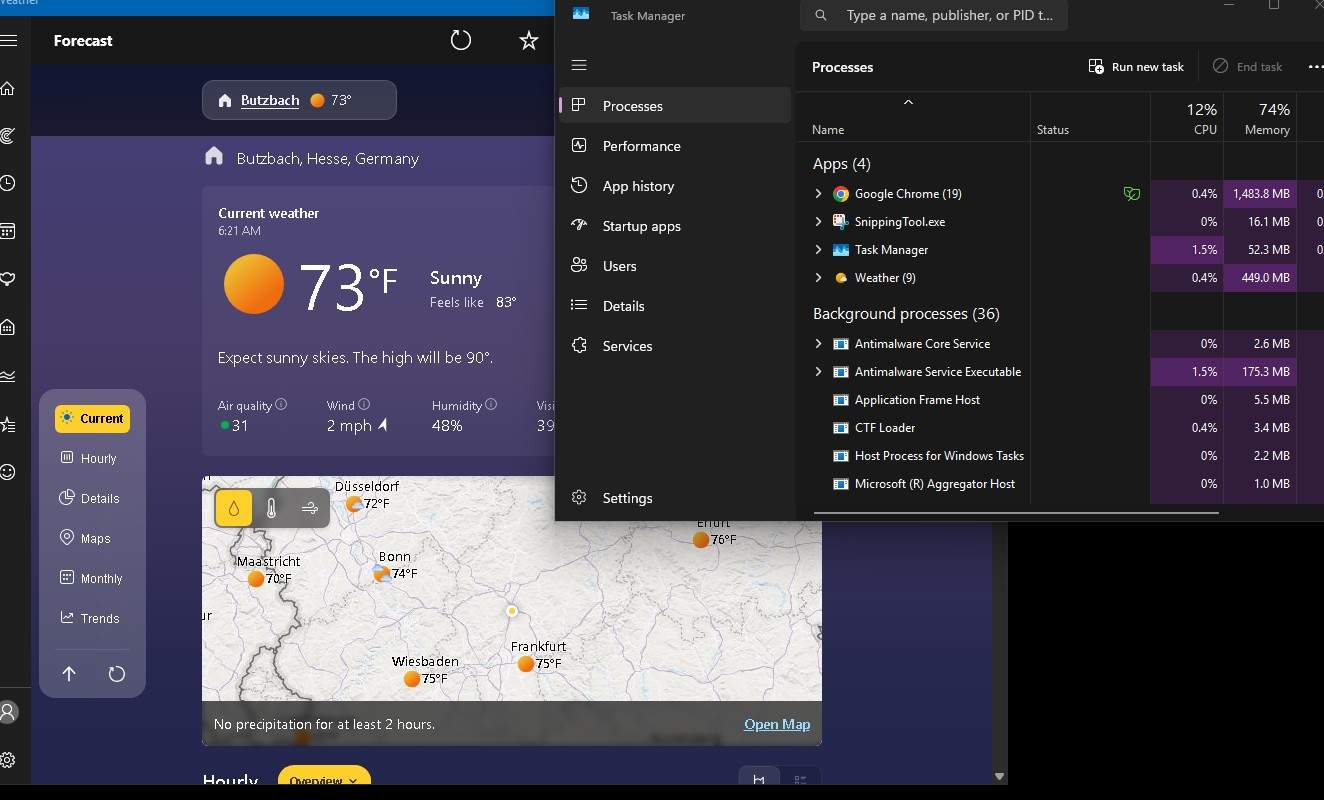Select Current in Weather floating panel
Screen dimensions: 1324x800
92,419
